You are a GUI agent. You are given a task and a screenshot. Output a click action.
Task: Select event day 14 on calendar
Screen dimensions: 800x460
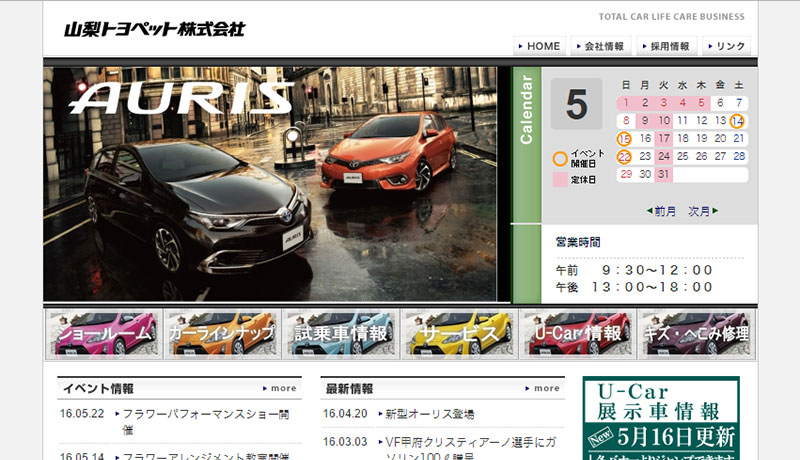737,121
